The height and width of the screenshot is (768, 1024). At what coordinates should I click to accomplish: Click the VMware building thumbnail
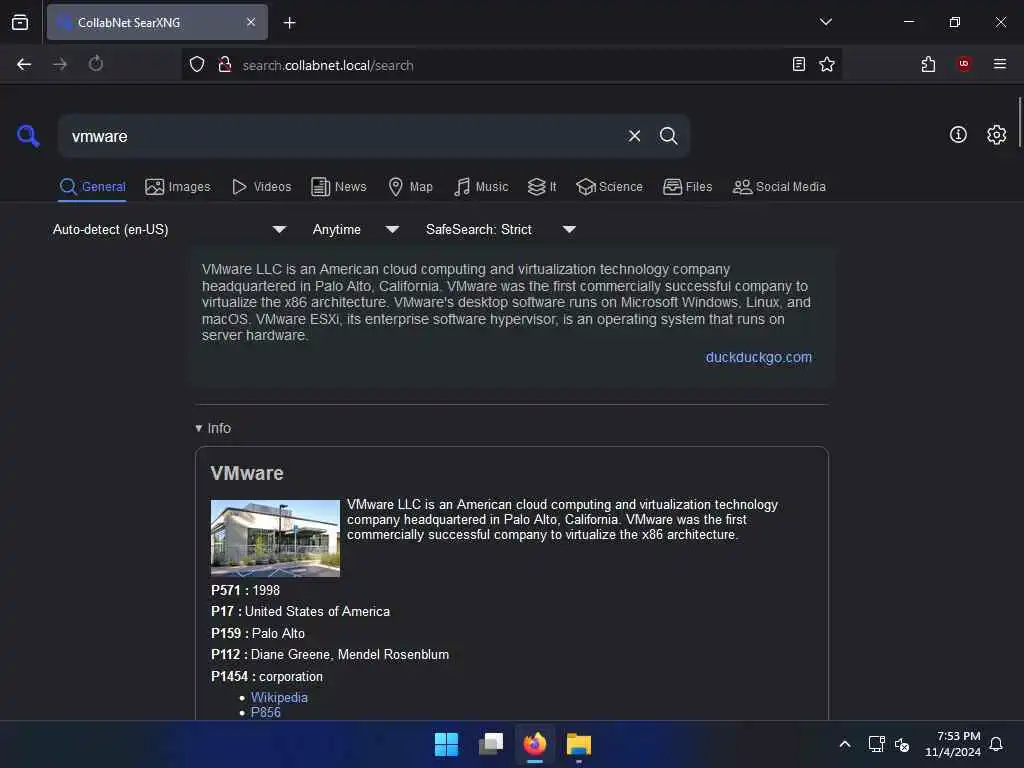pyautogui.click(x=275, y=538)
